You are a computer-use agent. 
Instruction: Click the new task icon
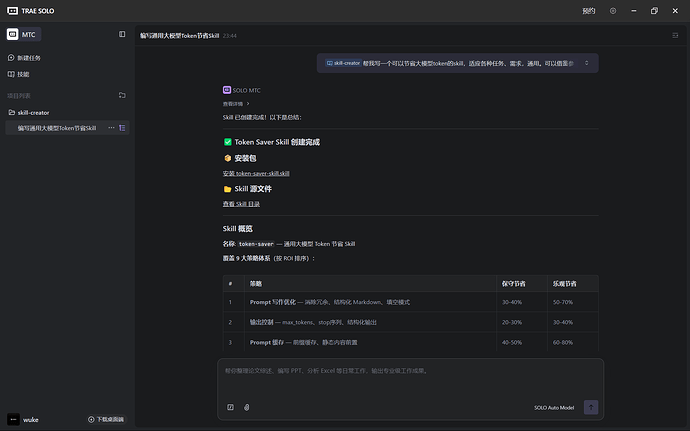pos(11,59)
